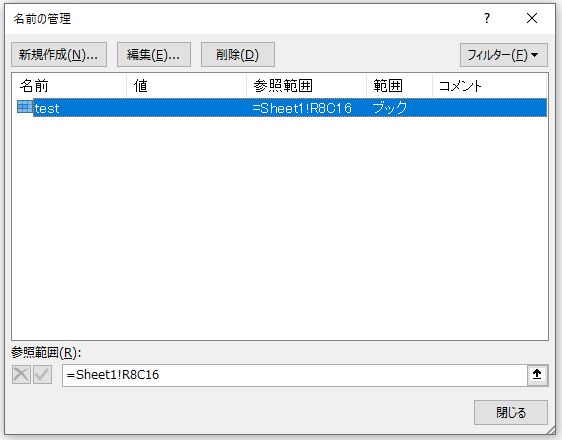Click into the 参照範囲 input field
The width and height of the screenshot is (562, 440).
(294, 375)
